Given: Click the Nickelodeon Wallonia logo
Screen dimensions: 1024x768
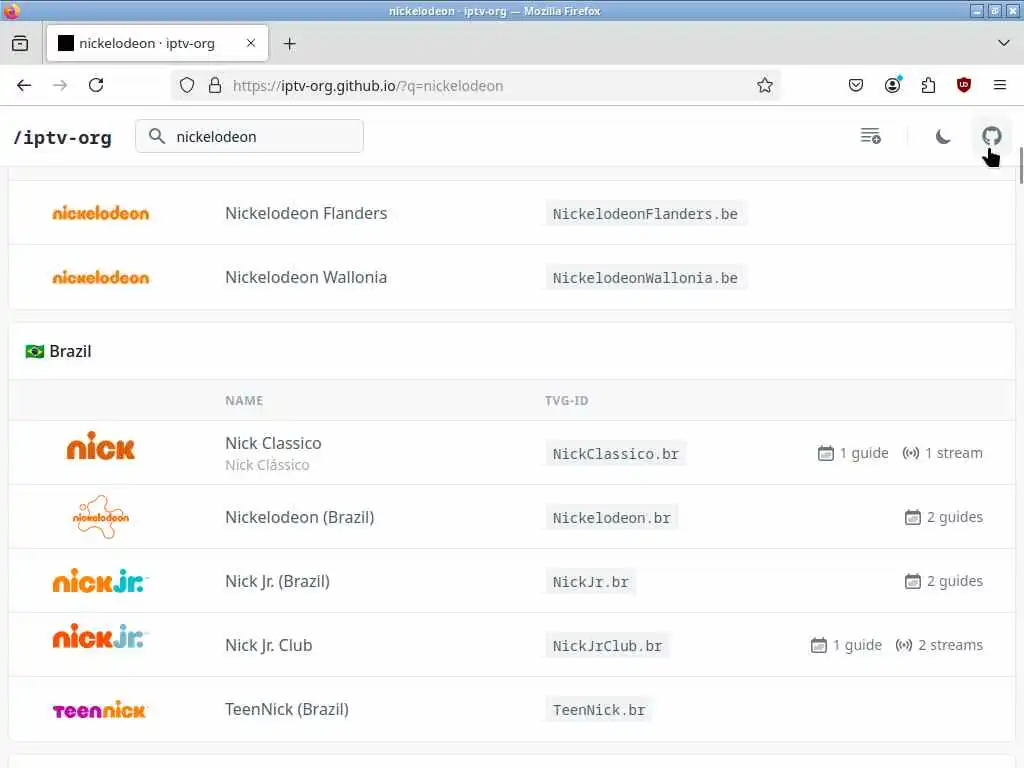Looking at the screenshot, I should (x=101, y=277).
